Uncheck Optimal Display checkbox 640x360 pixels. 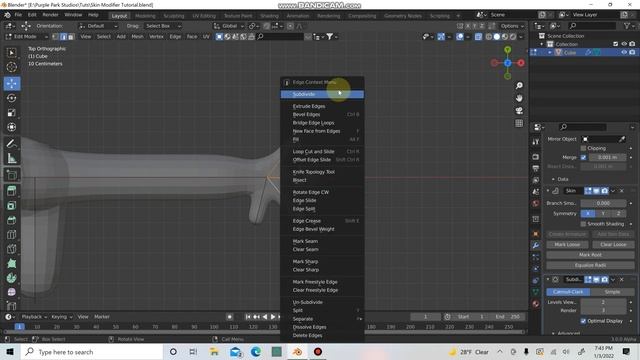(x=583, y=321)
